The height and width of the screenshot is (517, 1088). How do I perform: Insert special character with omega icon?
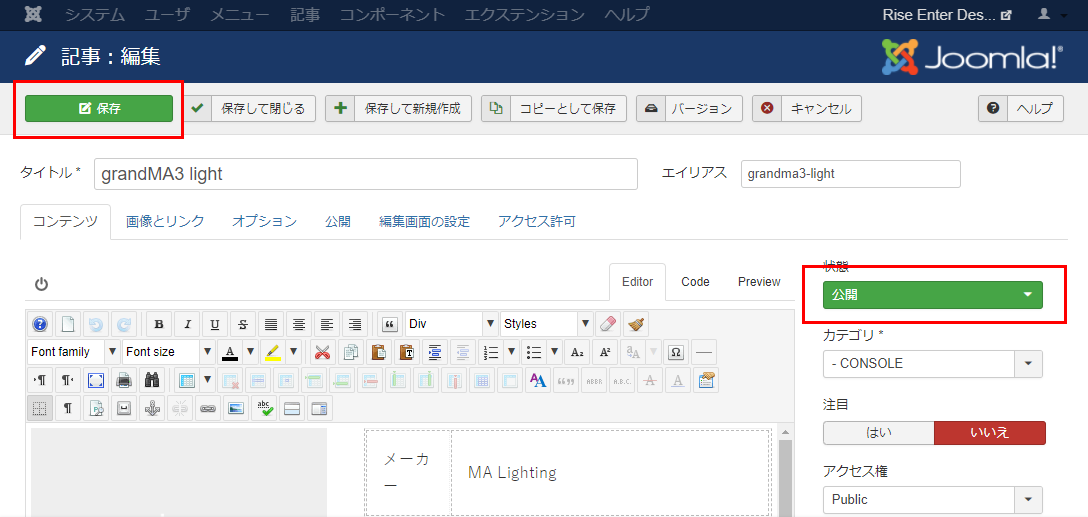(x=677, y=352)
